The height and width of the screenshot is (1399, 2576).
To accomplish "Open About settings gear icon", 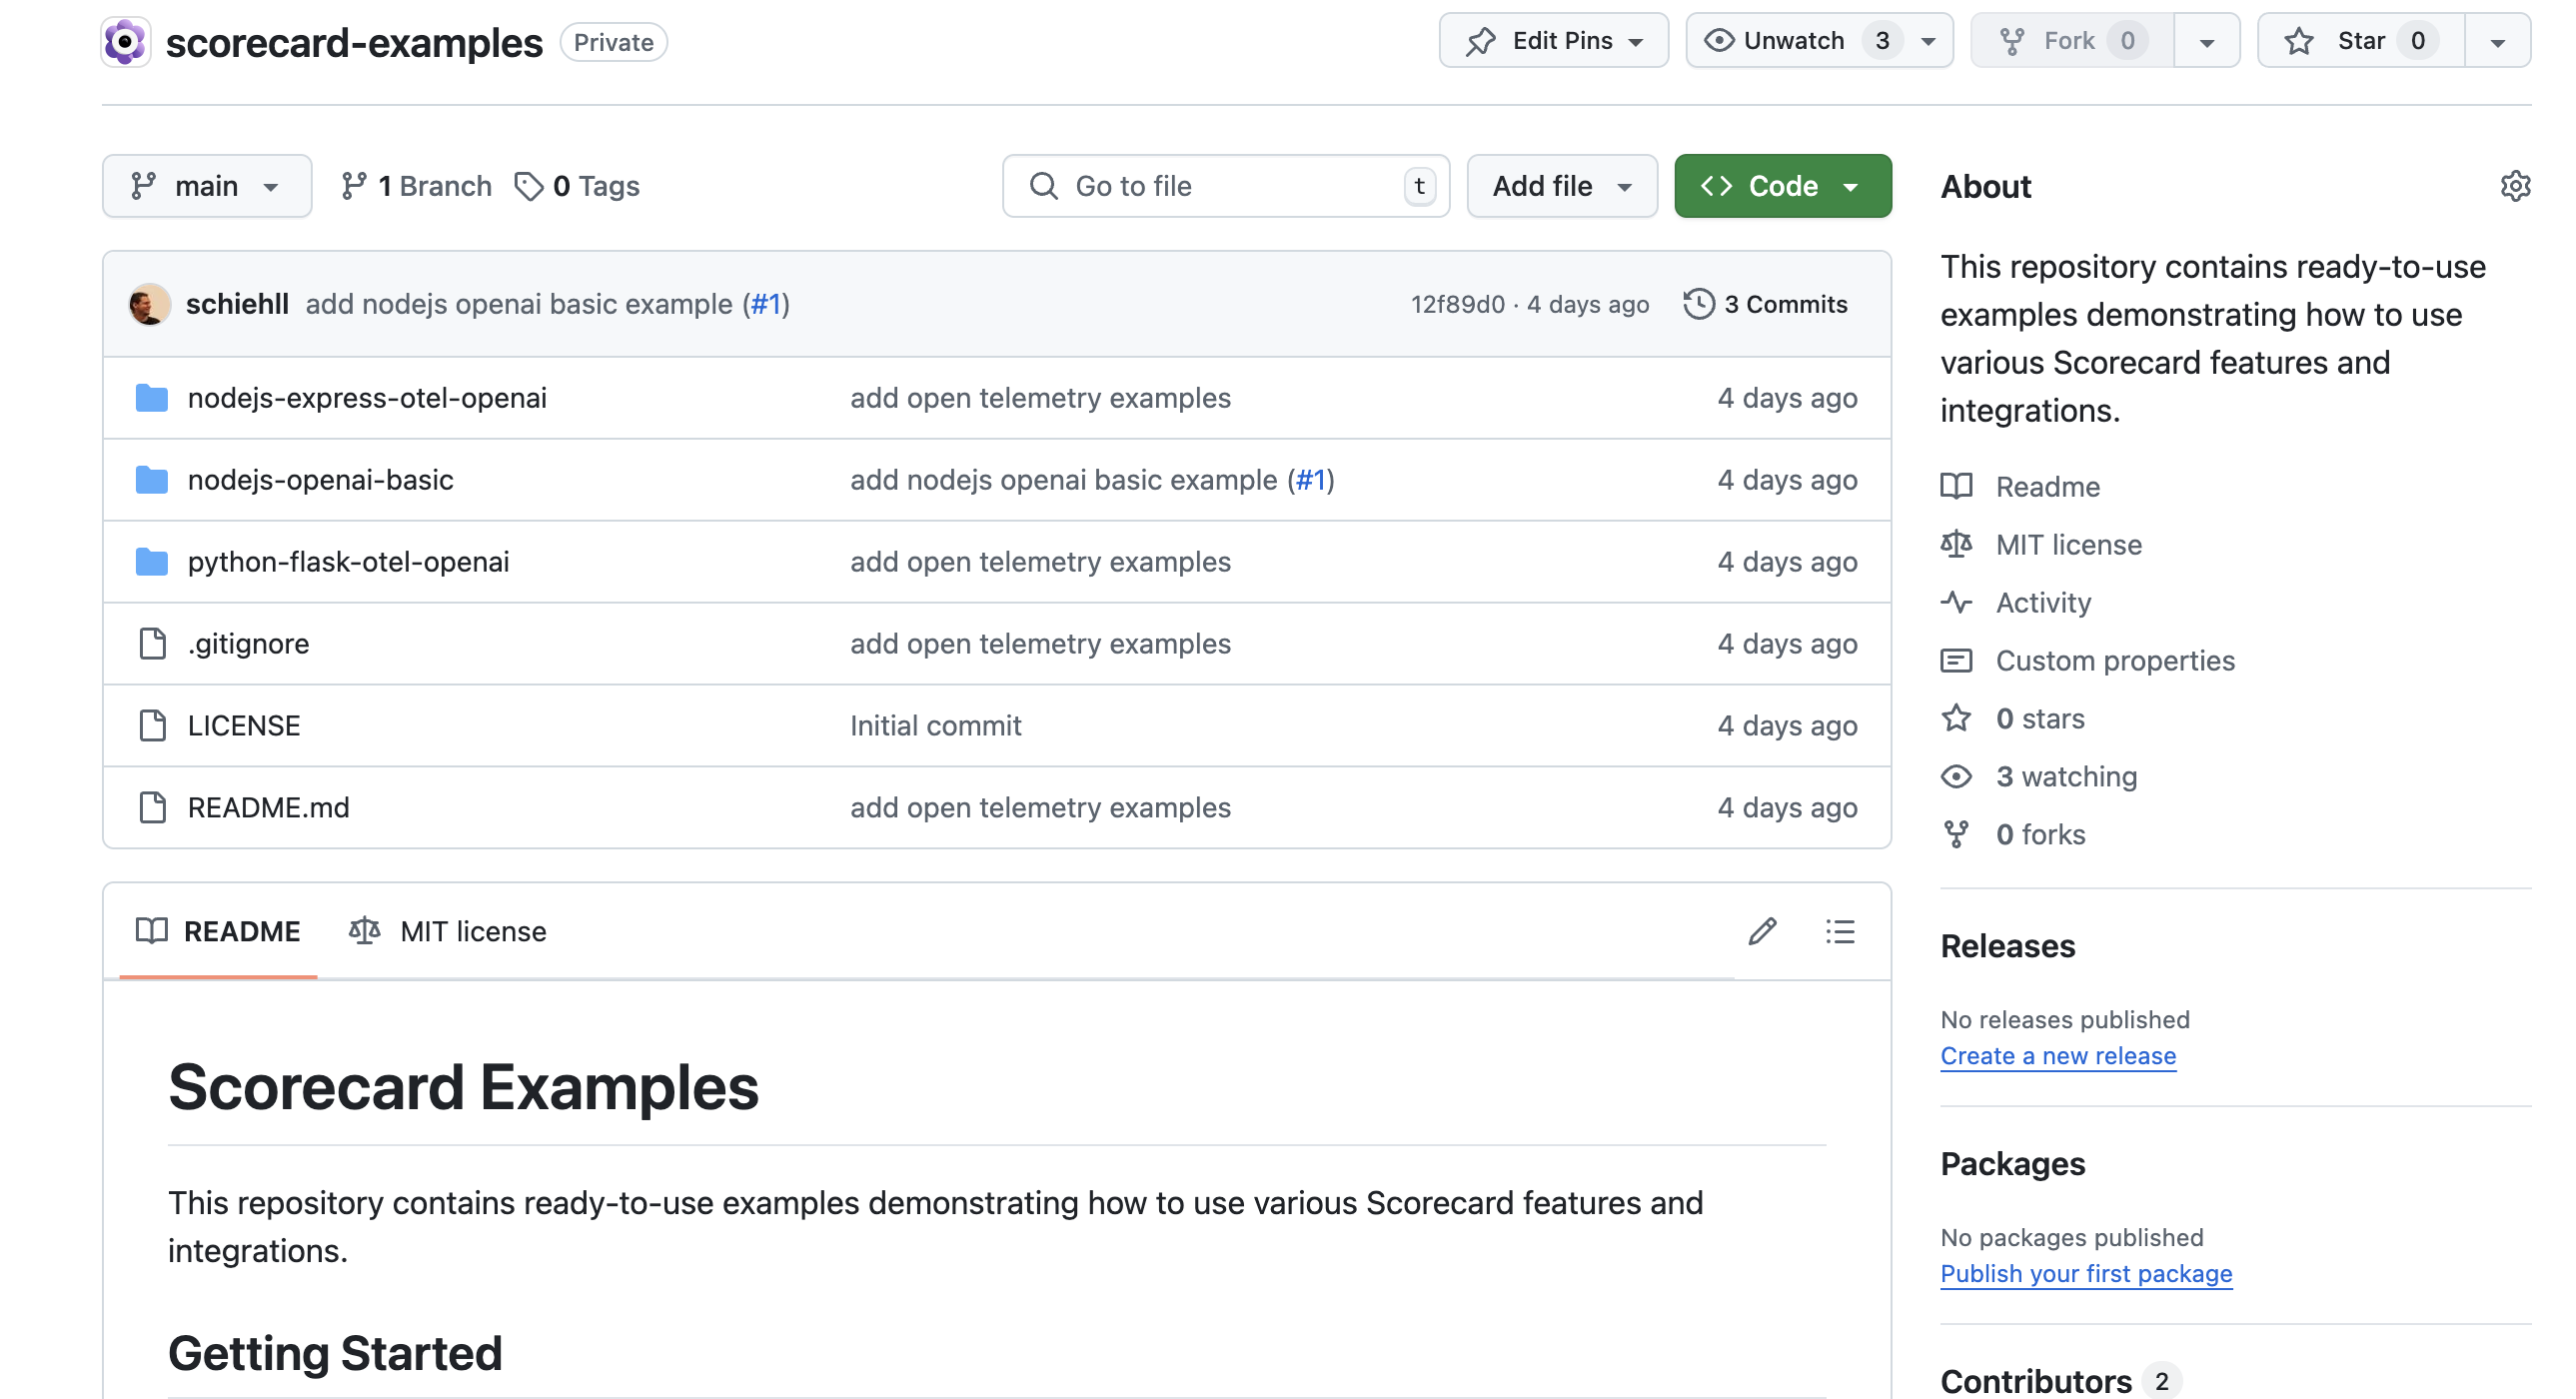I will click(x=2514, y=186).
